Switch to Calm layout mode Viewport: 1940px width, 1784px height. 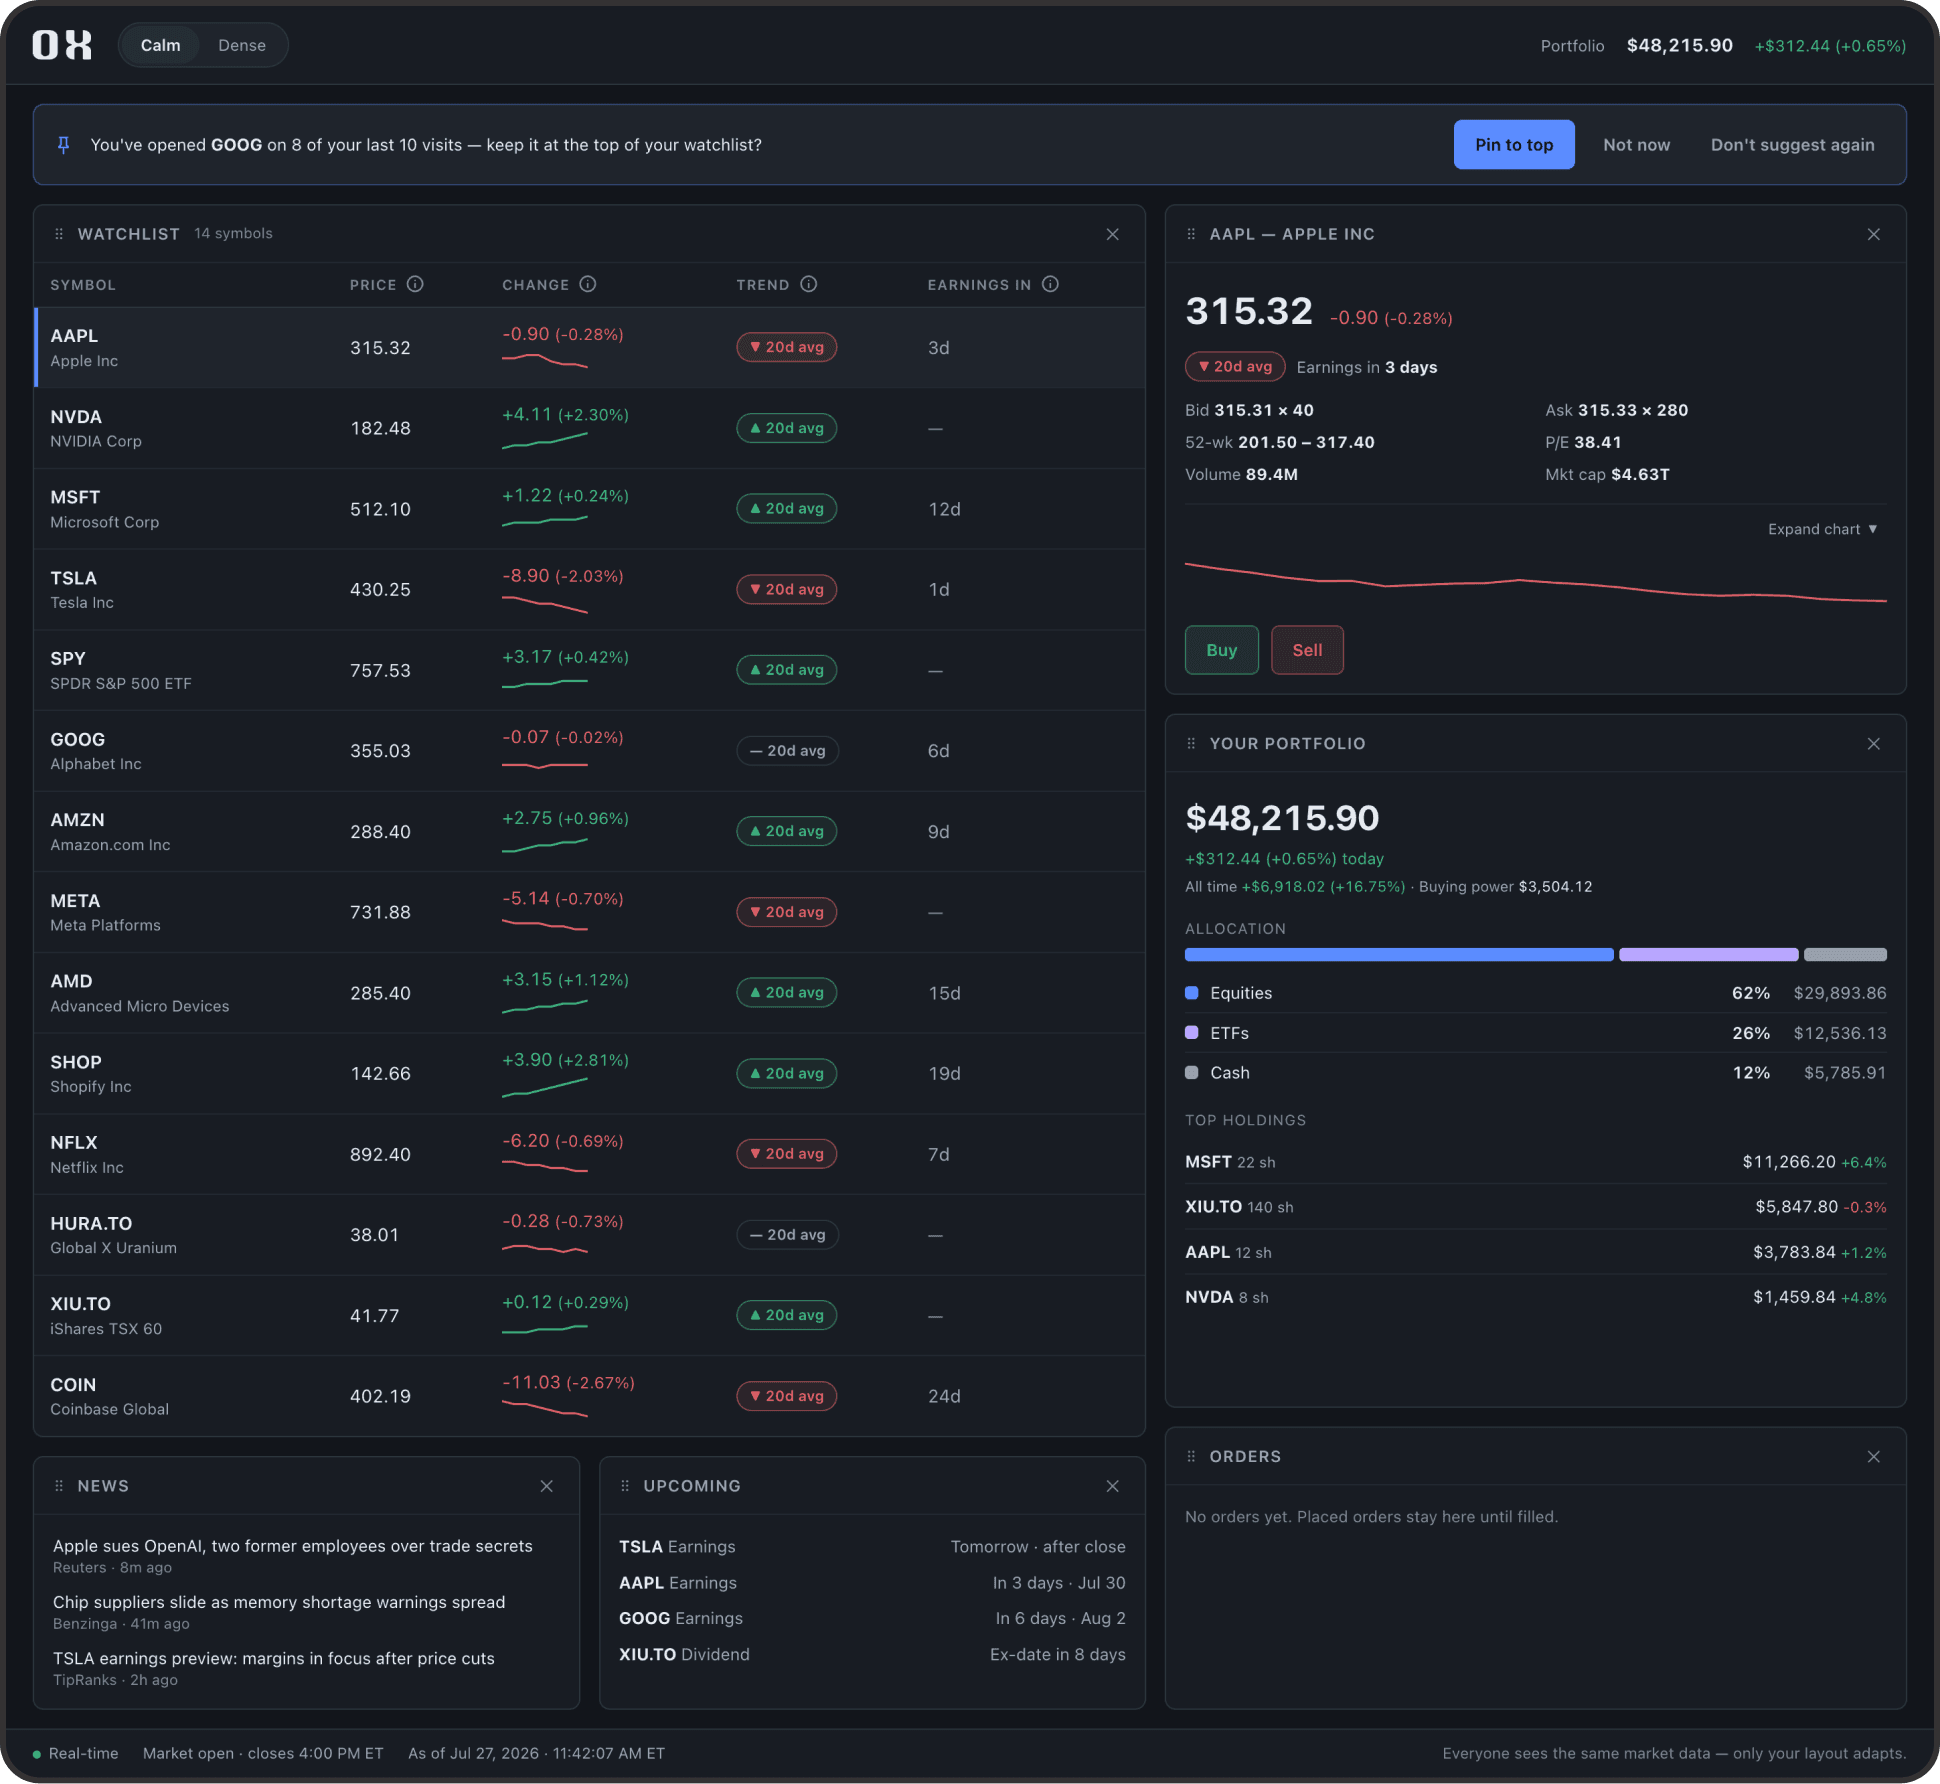pos(160,46)
